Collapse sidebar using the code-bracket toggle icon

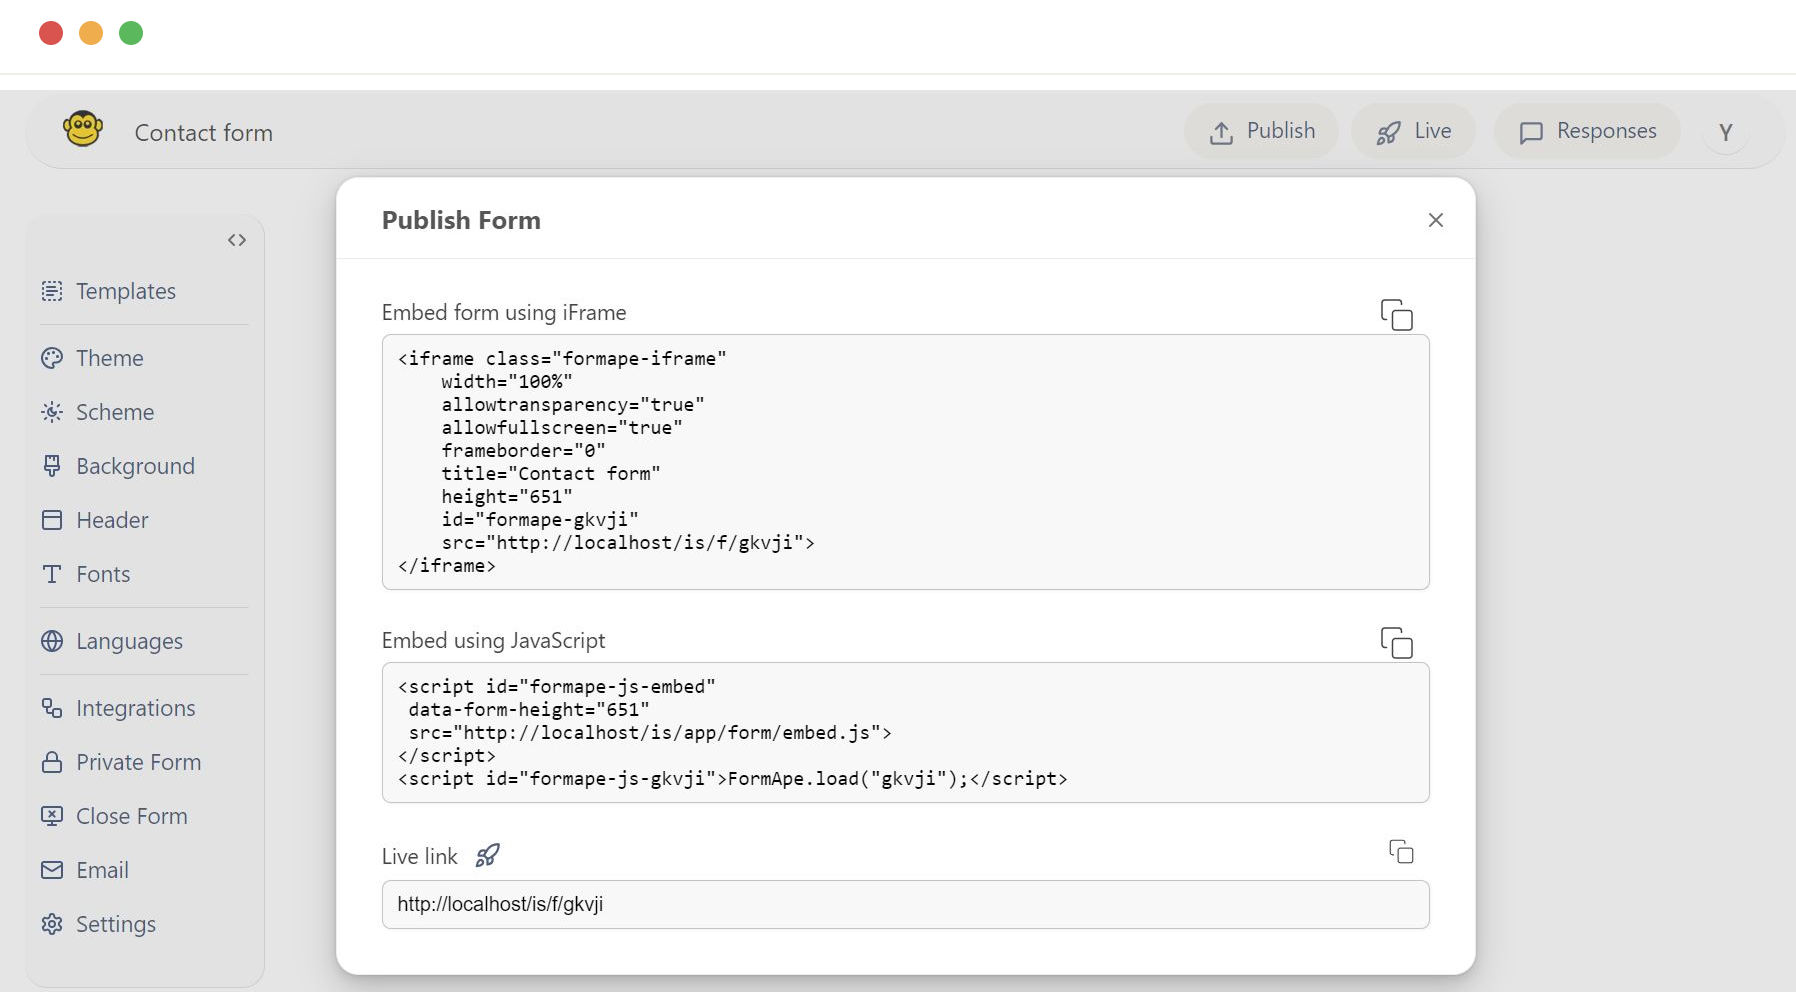click(x=237, y=240)
